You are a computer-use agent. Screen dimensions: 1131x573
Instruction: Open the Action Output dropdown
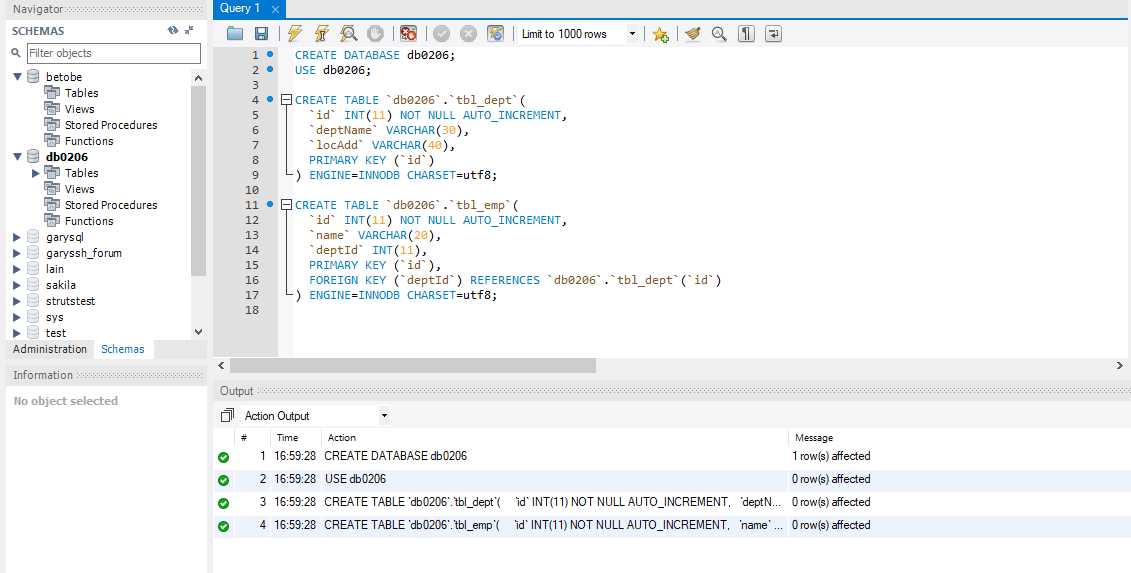[x=384, y=416]
